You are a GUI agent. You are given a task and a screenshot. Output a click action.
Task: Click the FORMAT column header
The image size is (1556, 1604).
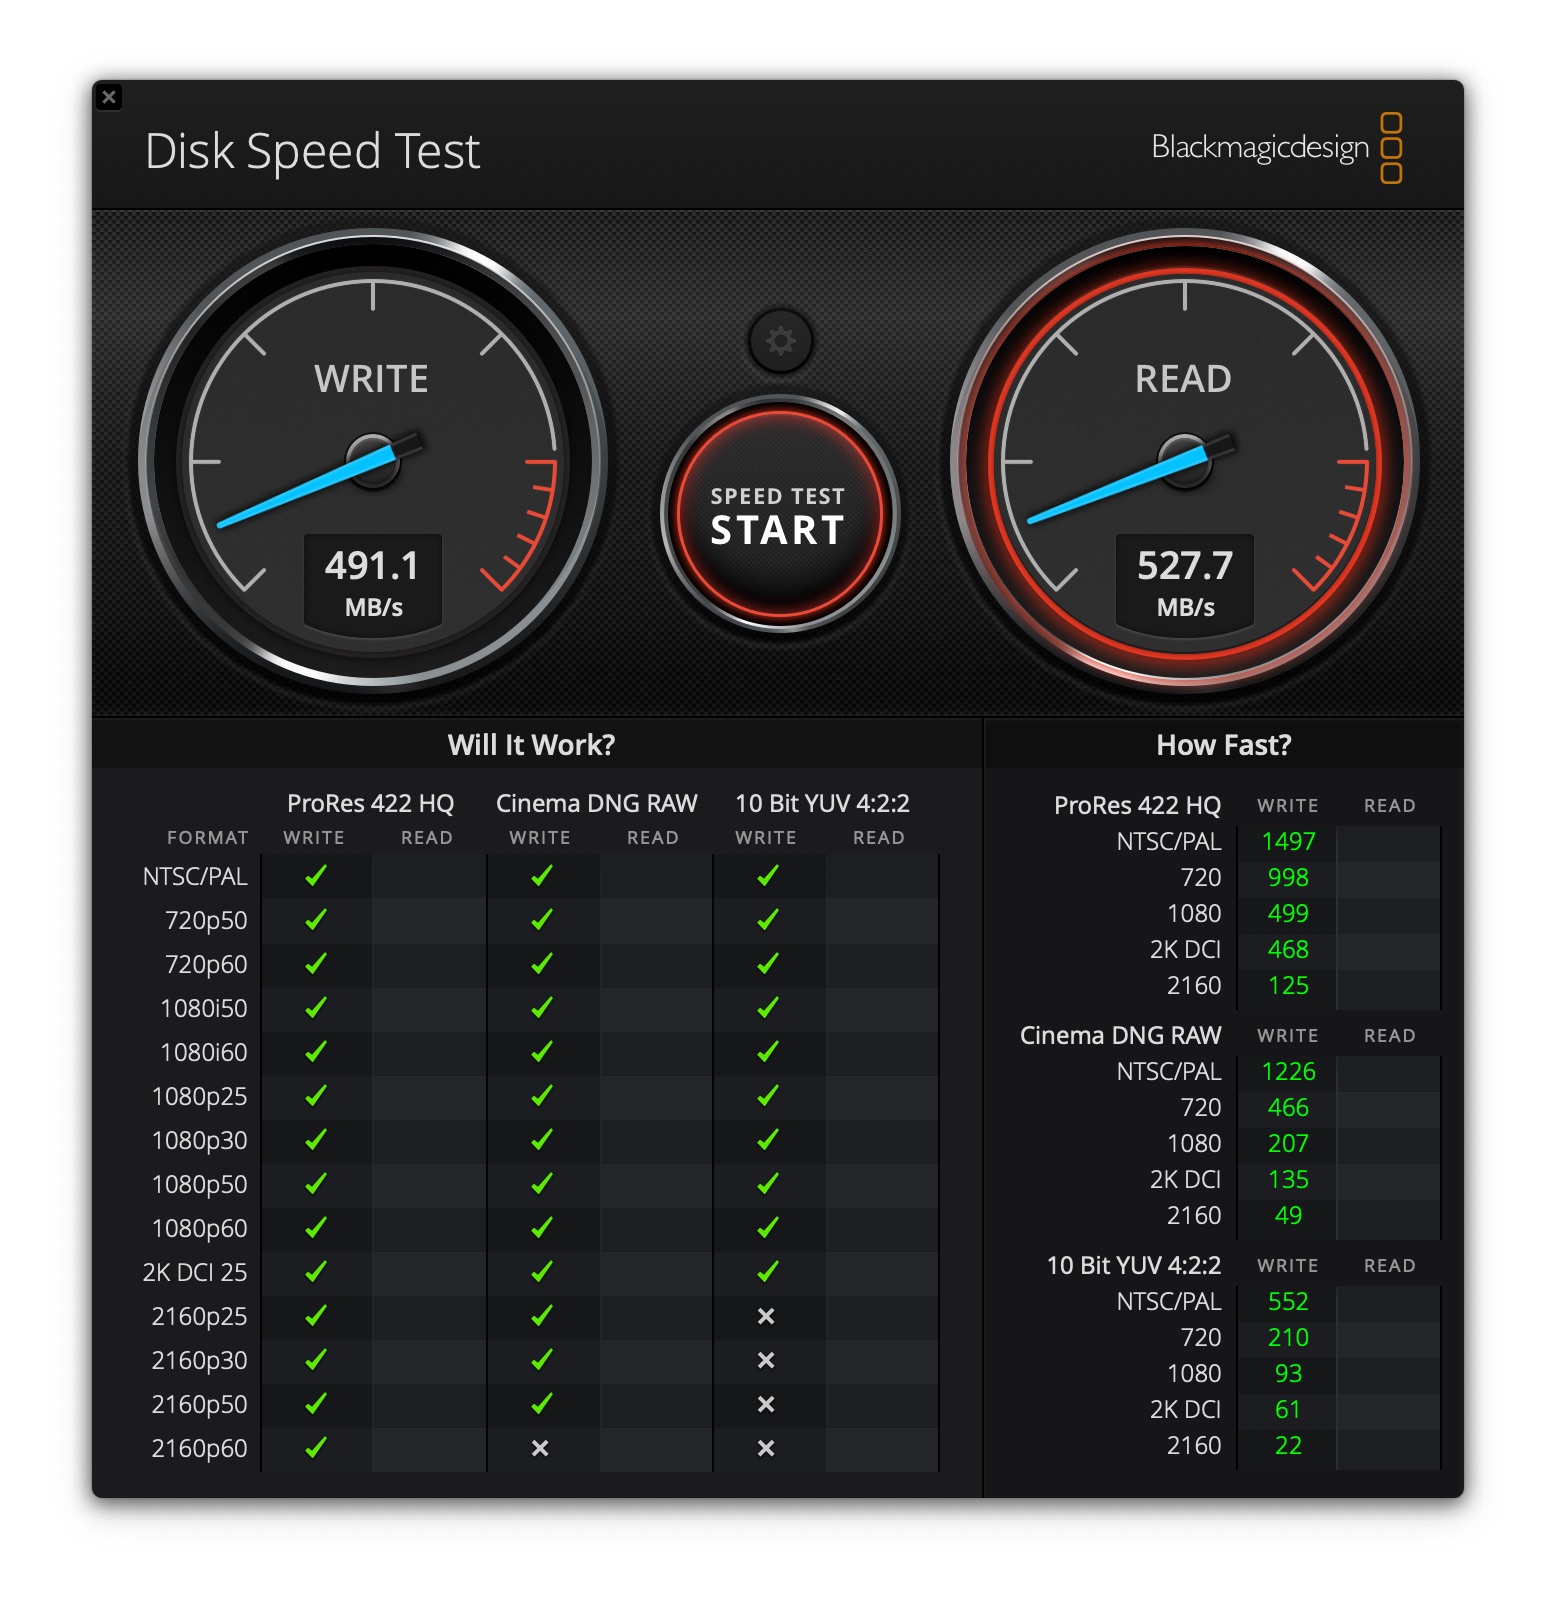pos(208,838)
